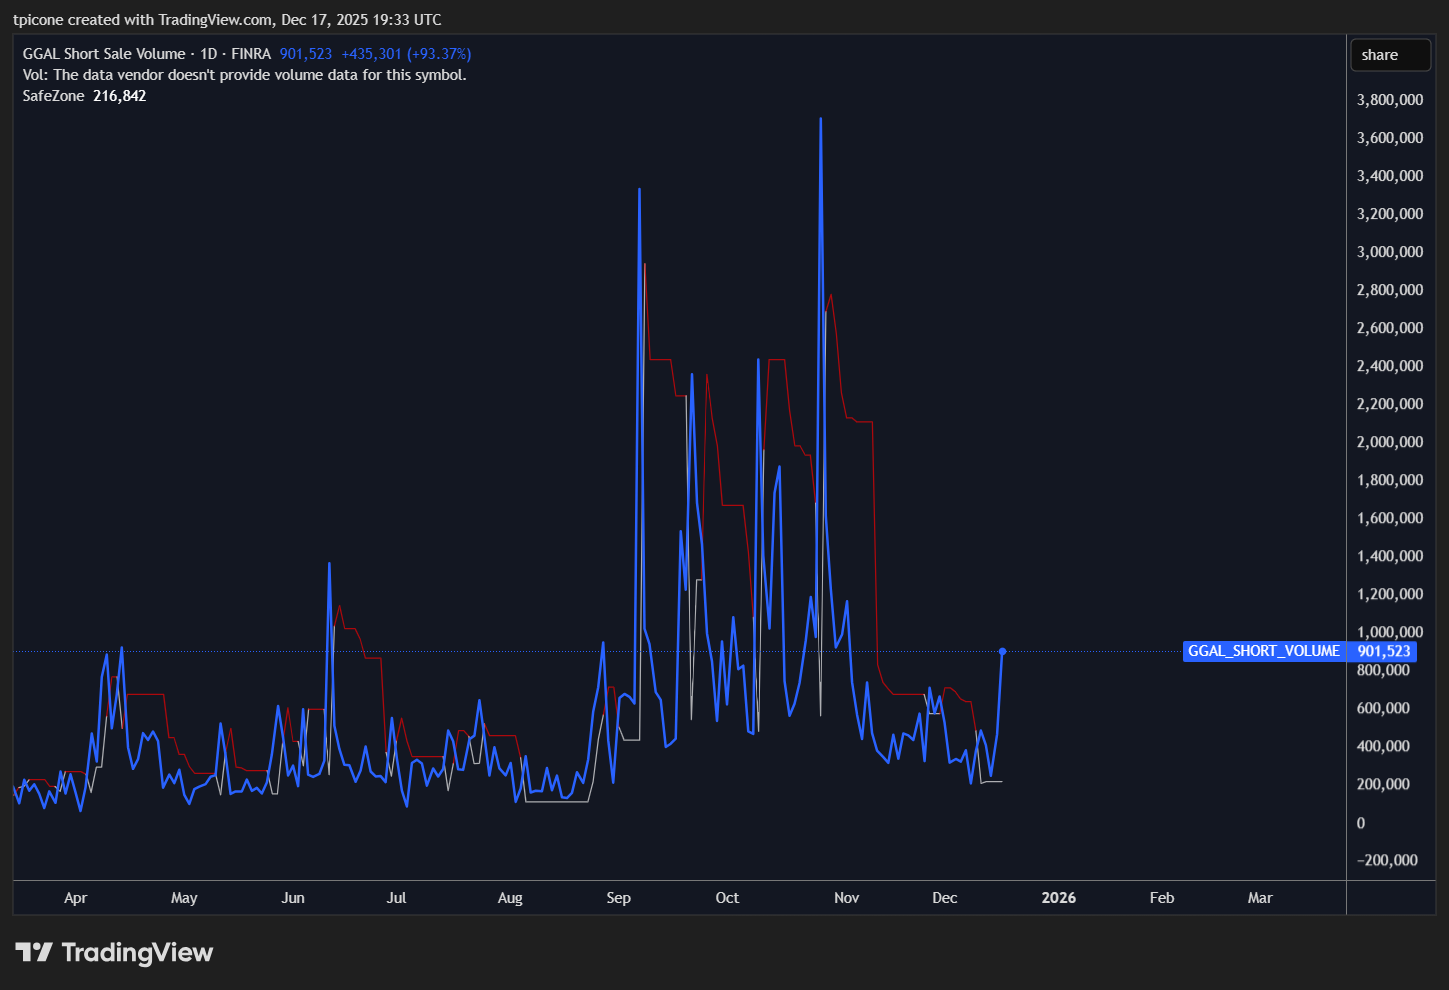
Task: Click the 0 level on the price scale
Action: 1360,822
